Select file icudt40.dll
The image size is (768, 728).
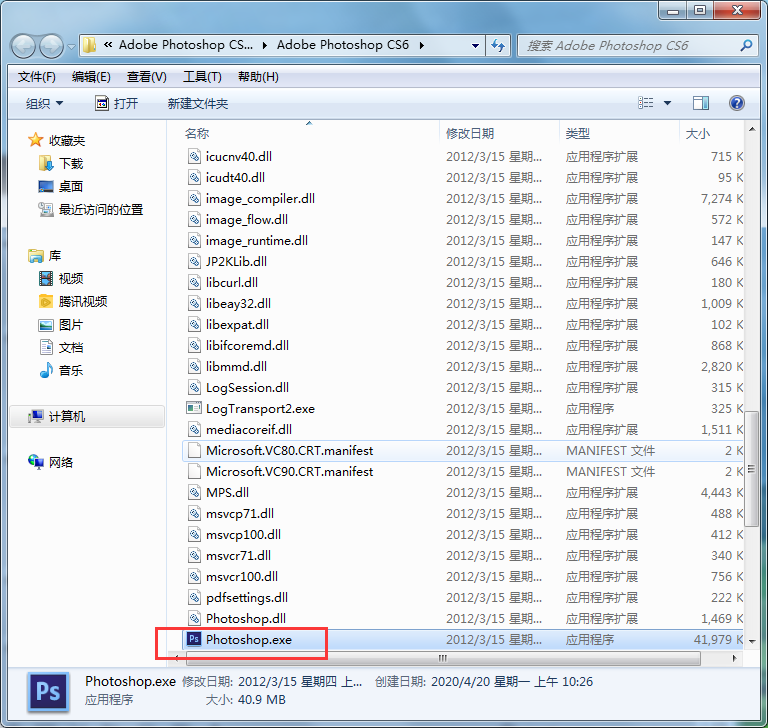pyautogui.click(x=235, y=177)
